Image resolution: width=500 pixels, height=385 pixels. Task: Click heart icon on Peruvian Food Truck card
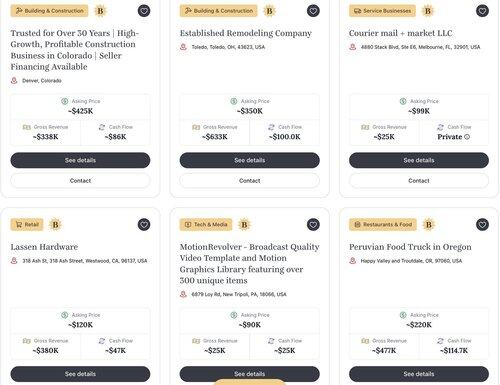pos(482,224)
